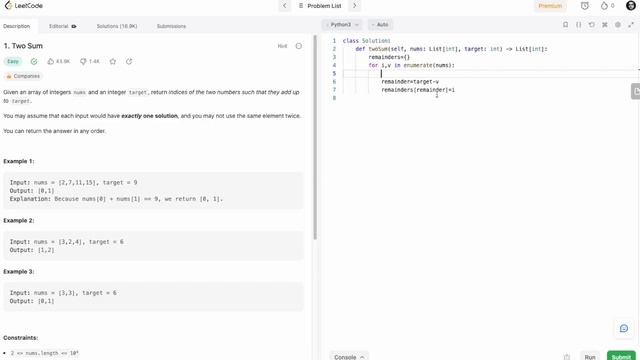Format code with the braces icon
The height and width of the screenshot is (360, 640).
(x=579, y=25)
